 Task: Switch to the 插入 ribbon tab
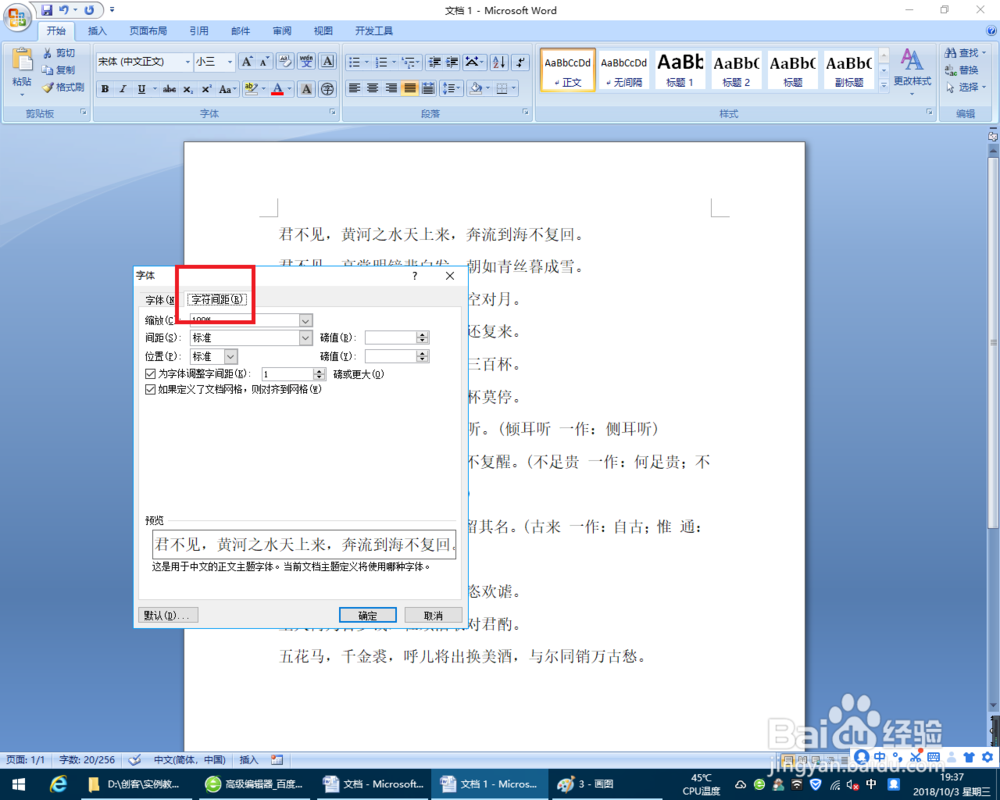coord(97,31)
